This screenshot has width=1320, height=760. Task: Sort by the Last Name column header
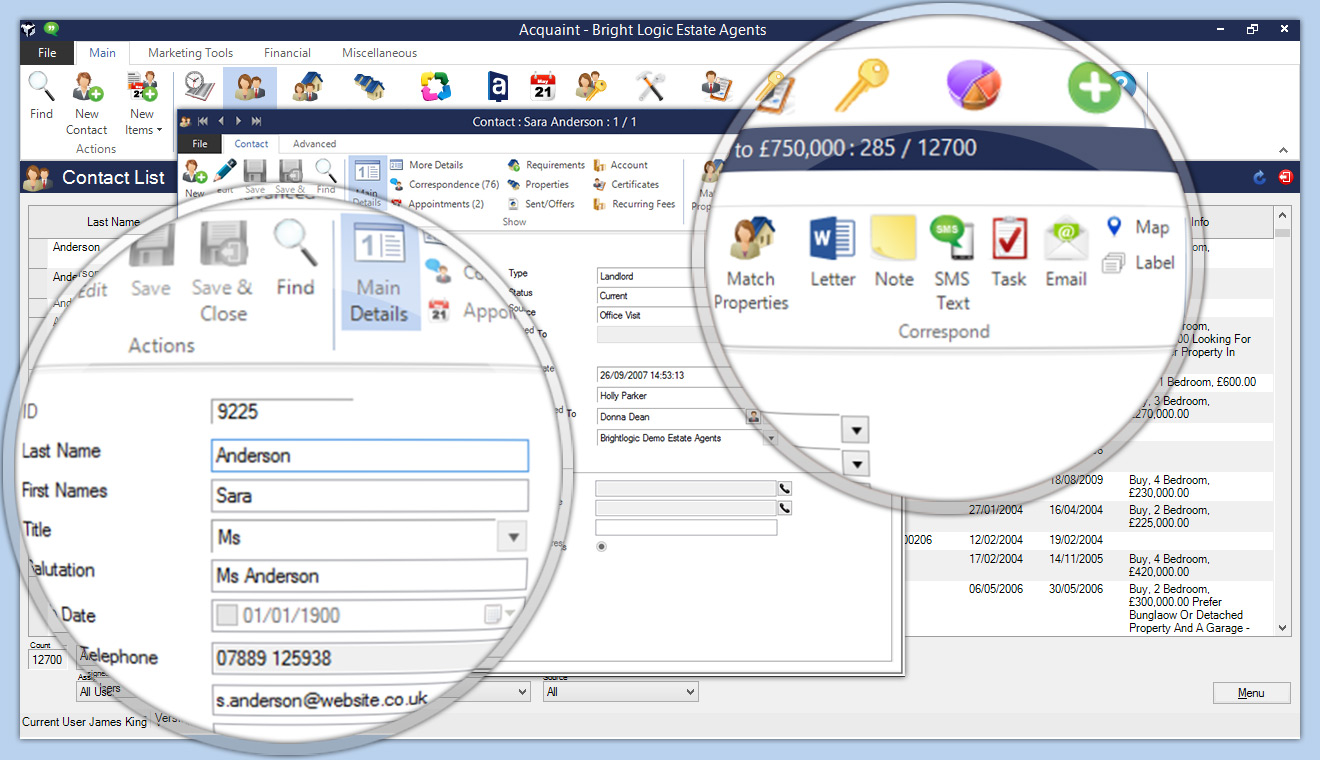[x=113, y=222]
